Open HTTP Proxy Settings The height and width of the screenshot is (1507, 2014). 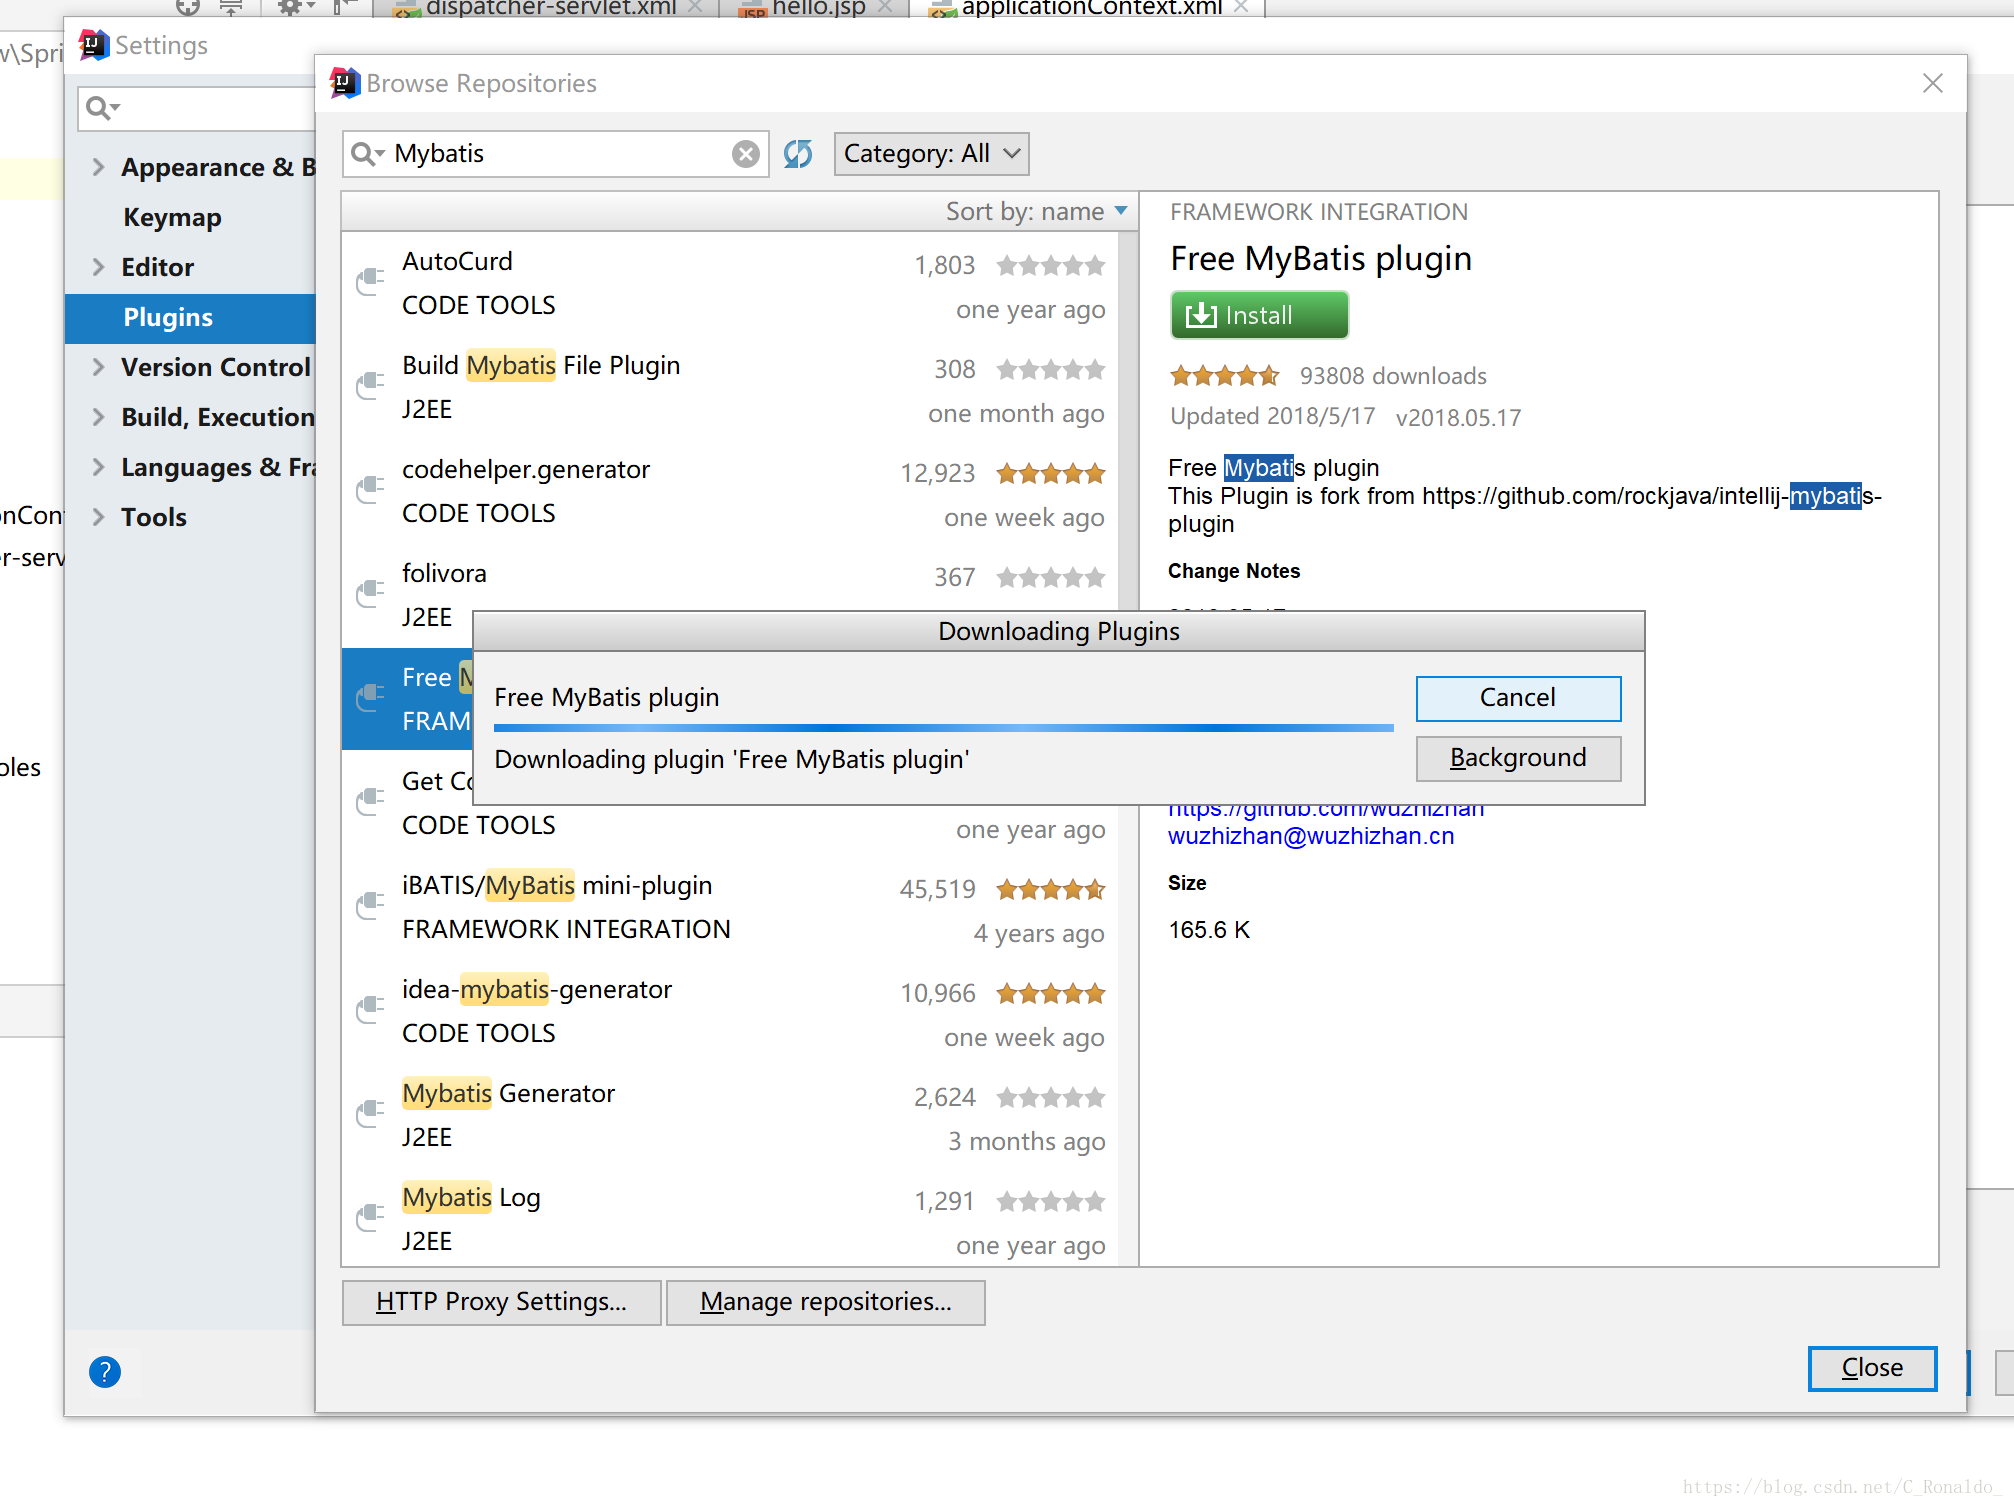pos(501,1302)
